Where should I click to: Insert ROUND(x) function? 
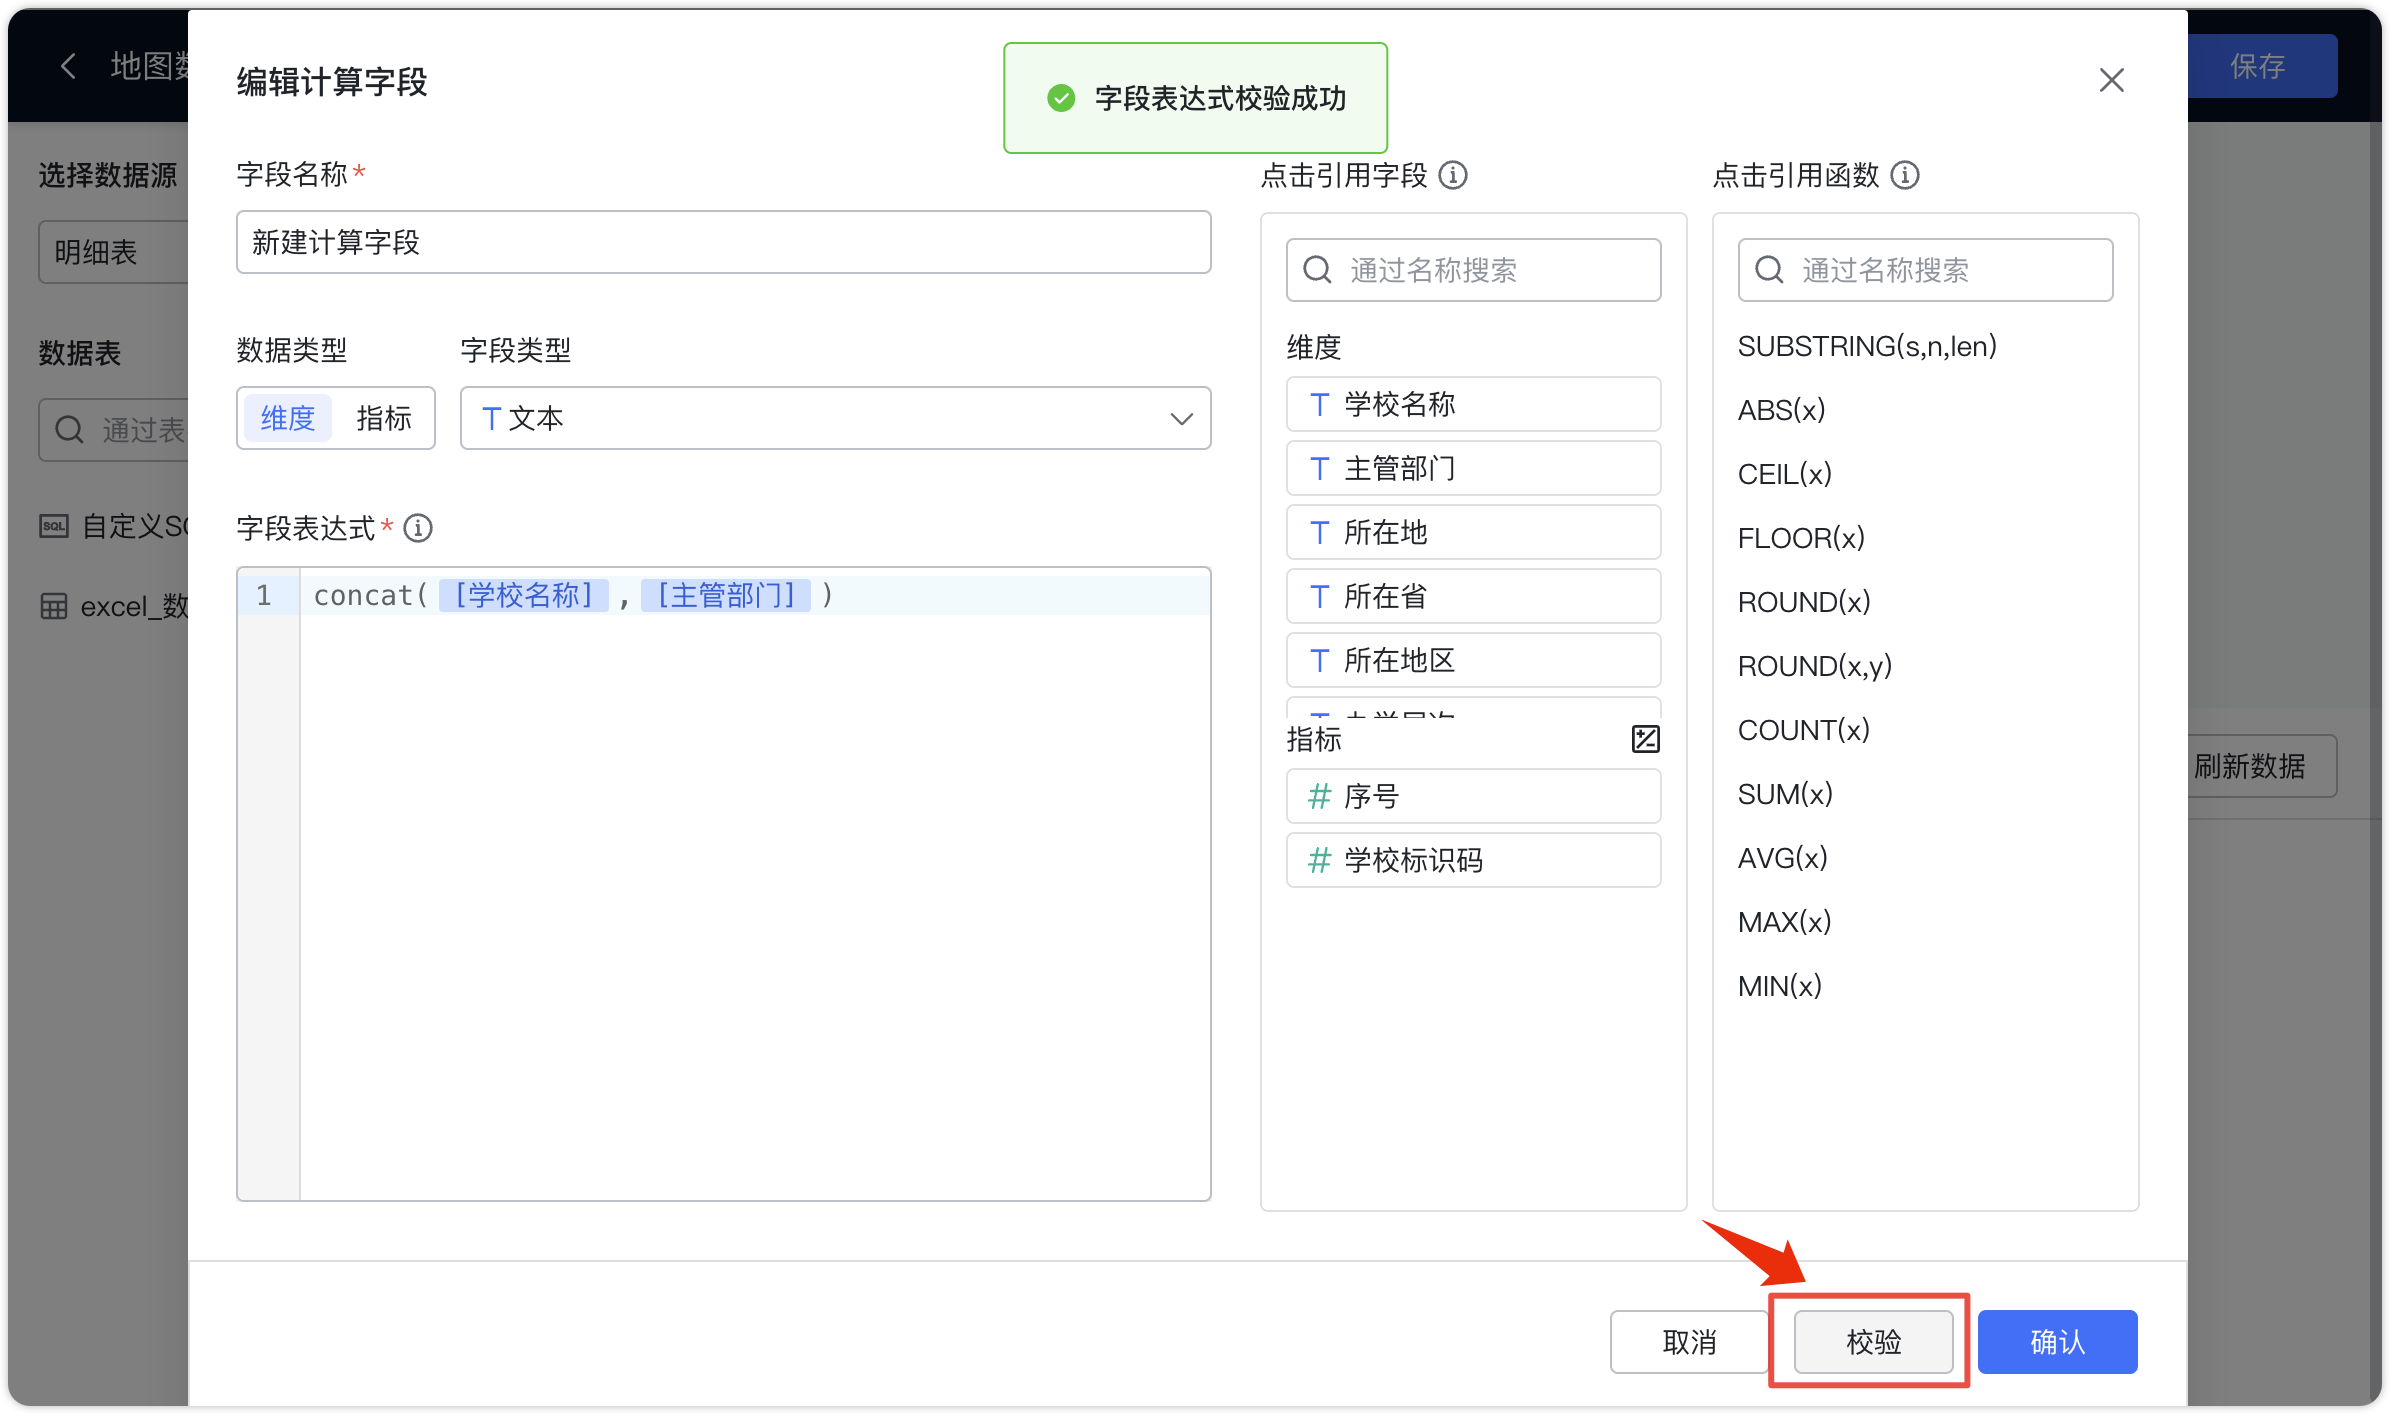pos(1804,602)
